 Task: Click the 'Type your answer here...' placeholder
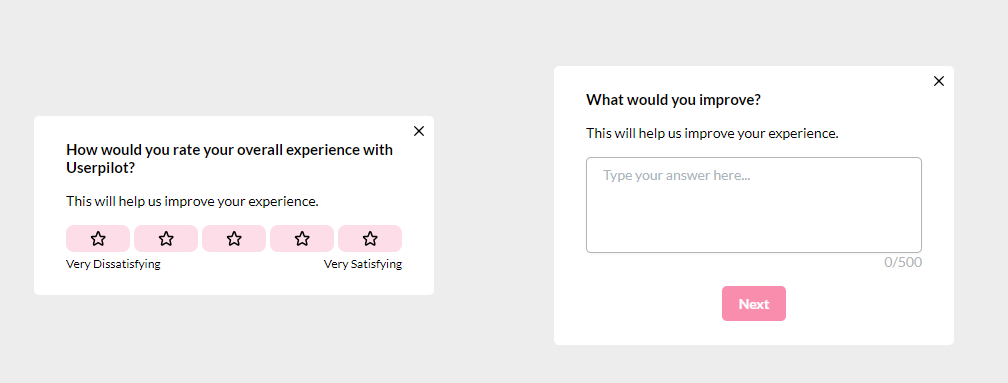(678, 175)
